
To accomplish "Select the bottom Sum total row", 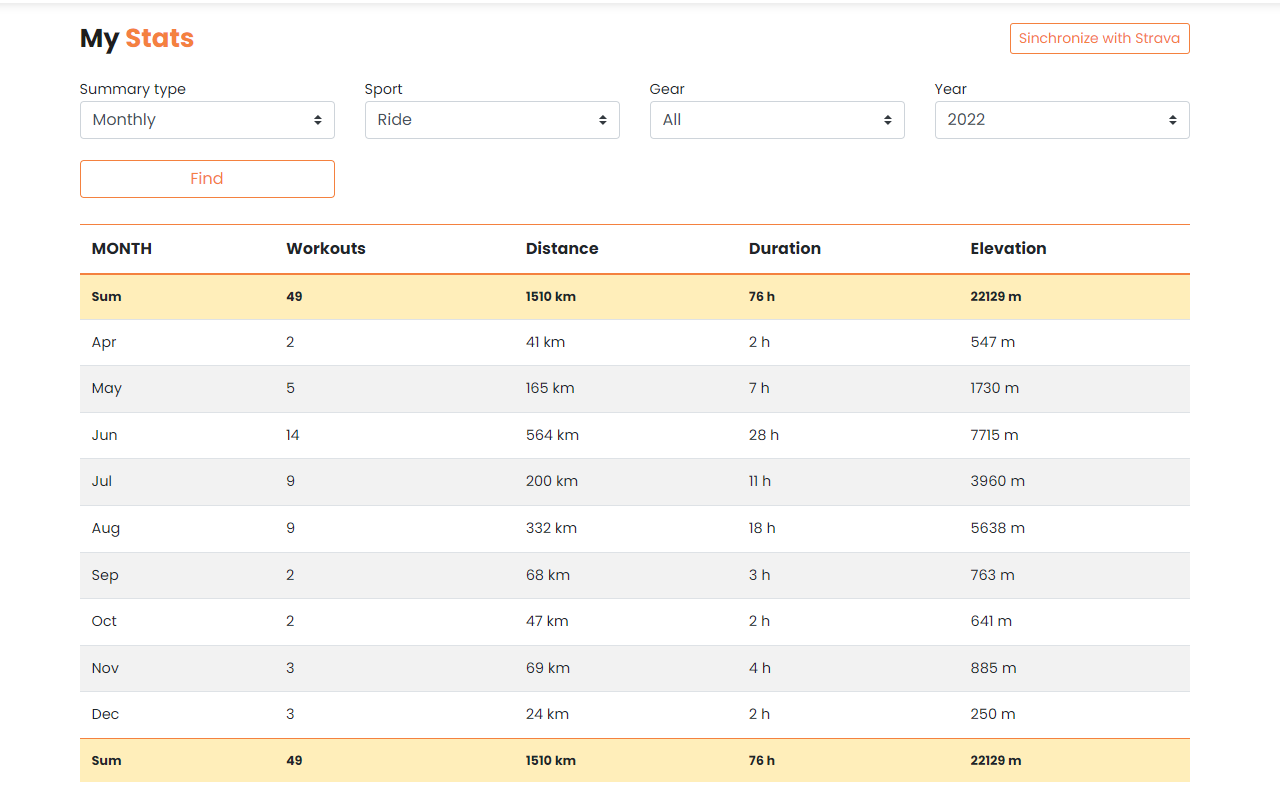I will [635, 760].
